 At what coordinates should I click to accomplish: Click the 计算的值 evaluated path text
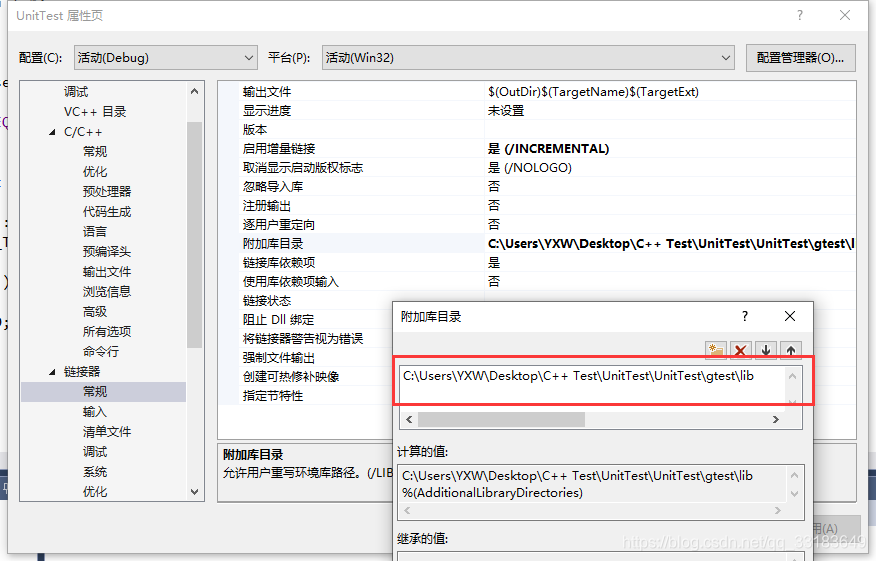click(x=577, y=476)
